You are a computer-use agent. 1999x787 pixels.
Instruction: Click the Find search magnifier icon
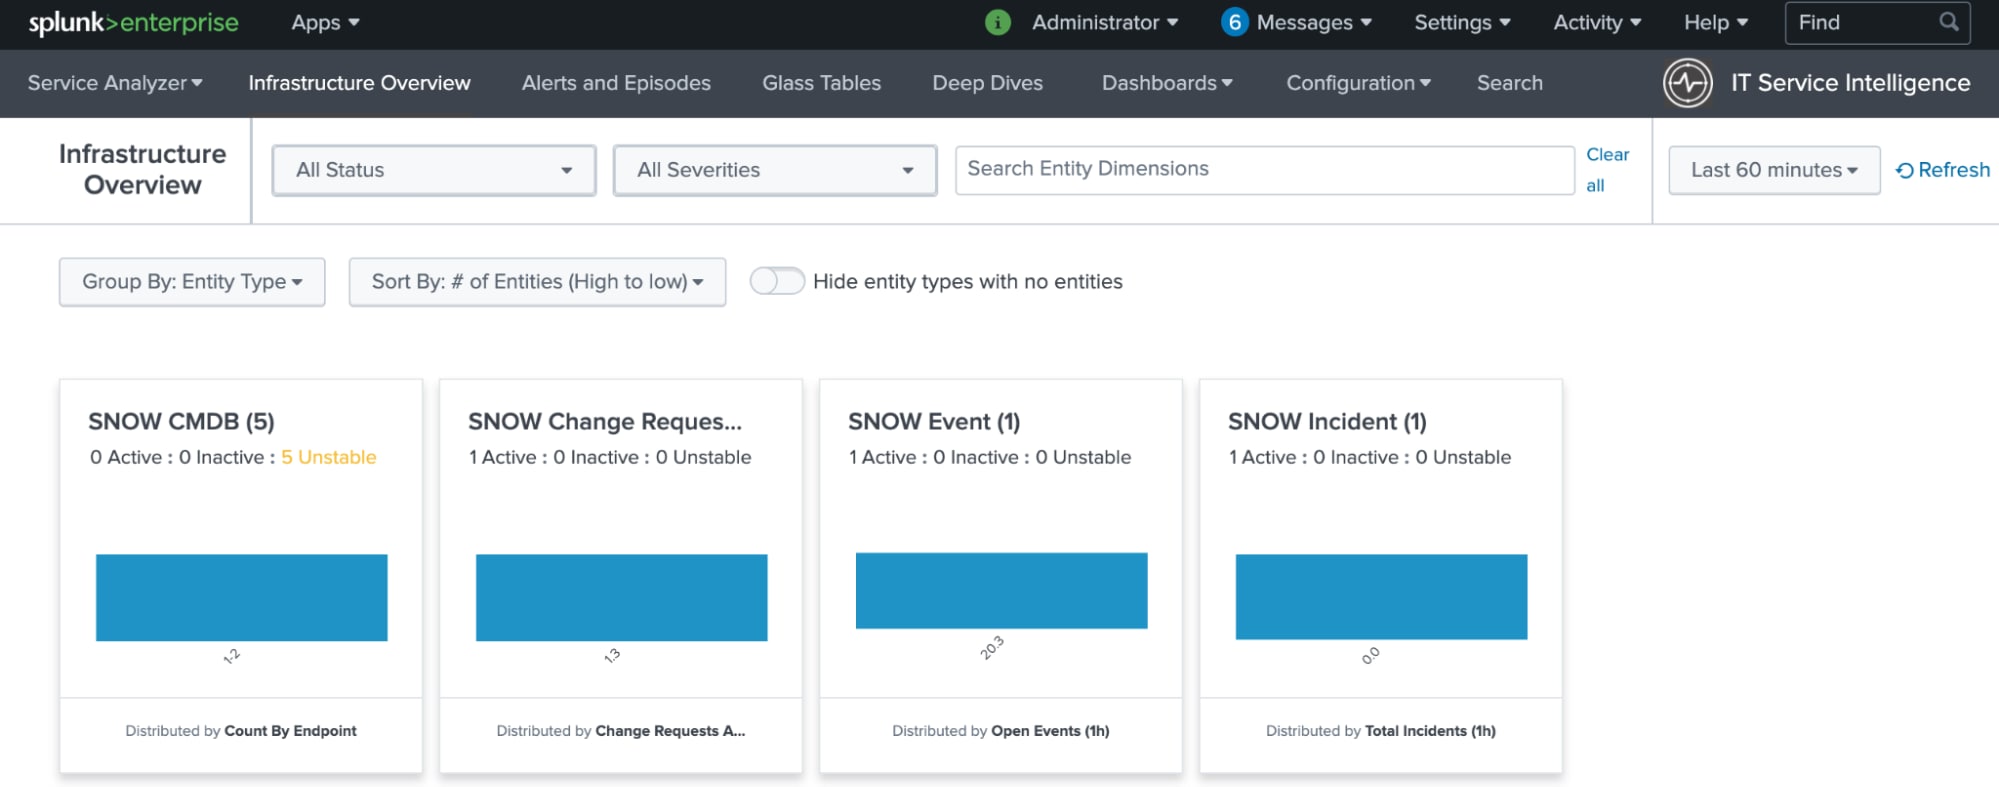click(x=1948, y=22)
